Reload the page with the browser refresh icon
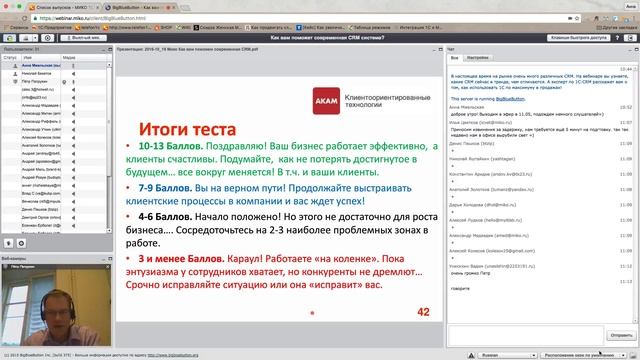Image resolution: width=640 pixels, height=360 pixels. [x=24, y=18]
